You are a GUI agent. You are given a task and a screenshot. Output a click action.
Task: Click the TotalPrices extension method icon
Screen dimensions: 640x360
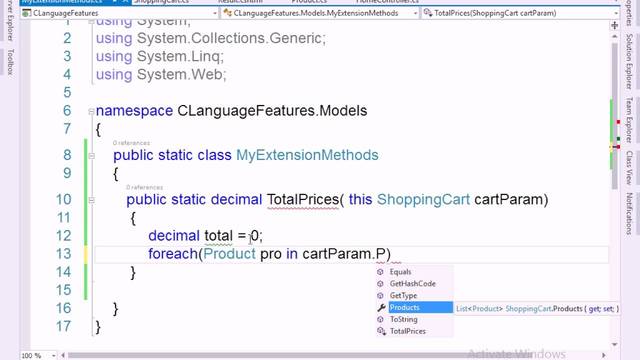tap(381, 331)
